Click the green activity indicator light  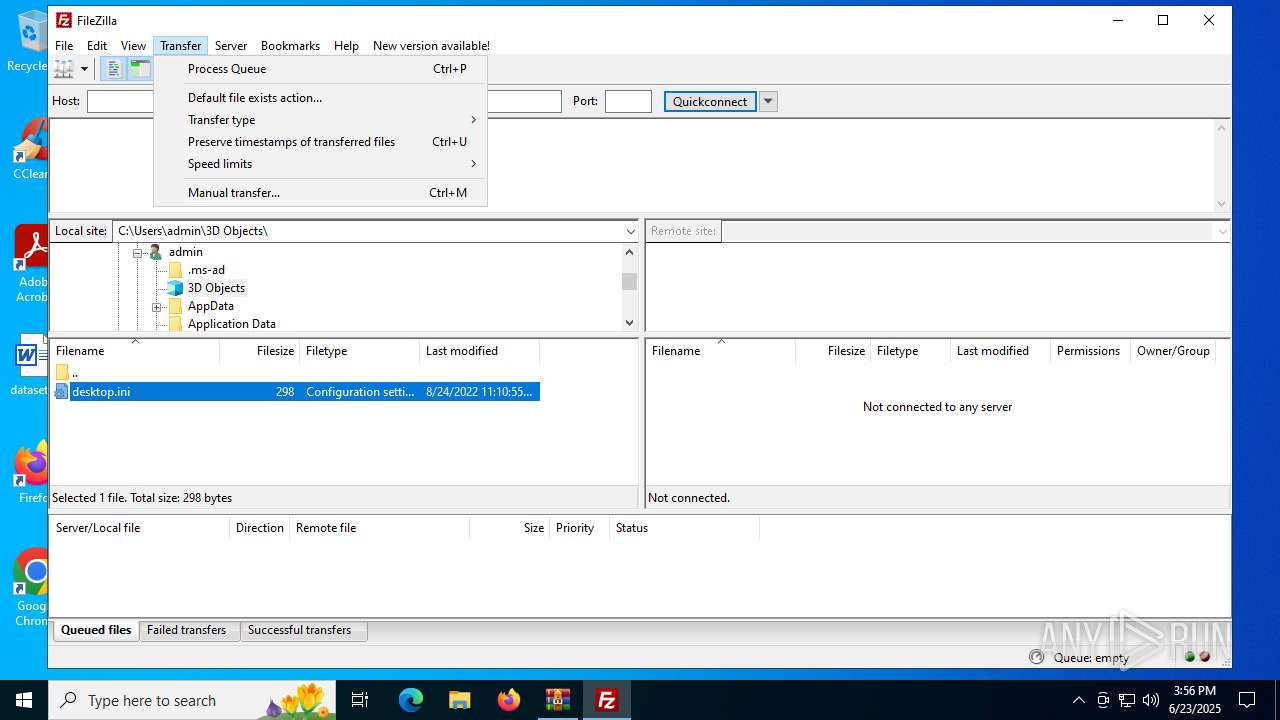tap(1190, 657)
